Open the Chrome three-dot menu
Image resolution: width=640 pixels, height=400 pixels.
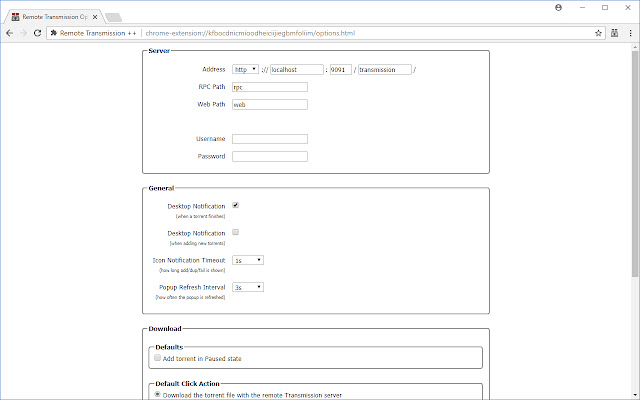click(630, 33)
